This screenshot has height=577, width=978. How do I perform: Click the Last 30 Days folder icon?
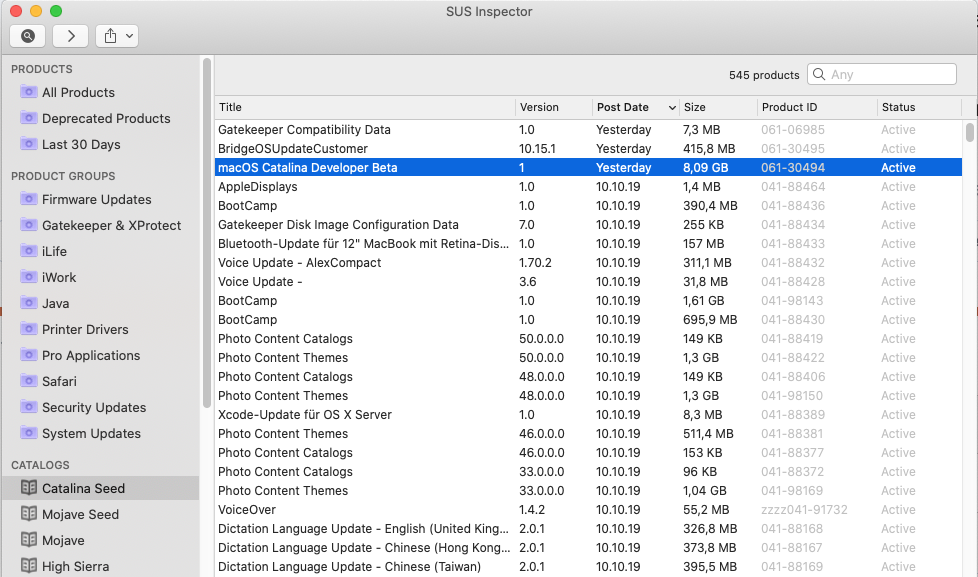tap(28, 144)
